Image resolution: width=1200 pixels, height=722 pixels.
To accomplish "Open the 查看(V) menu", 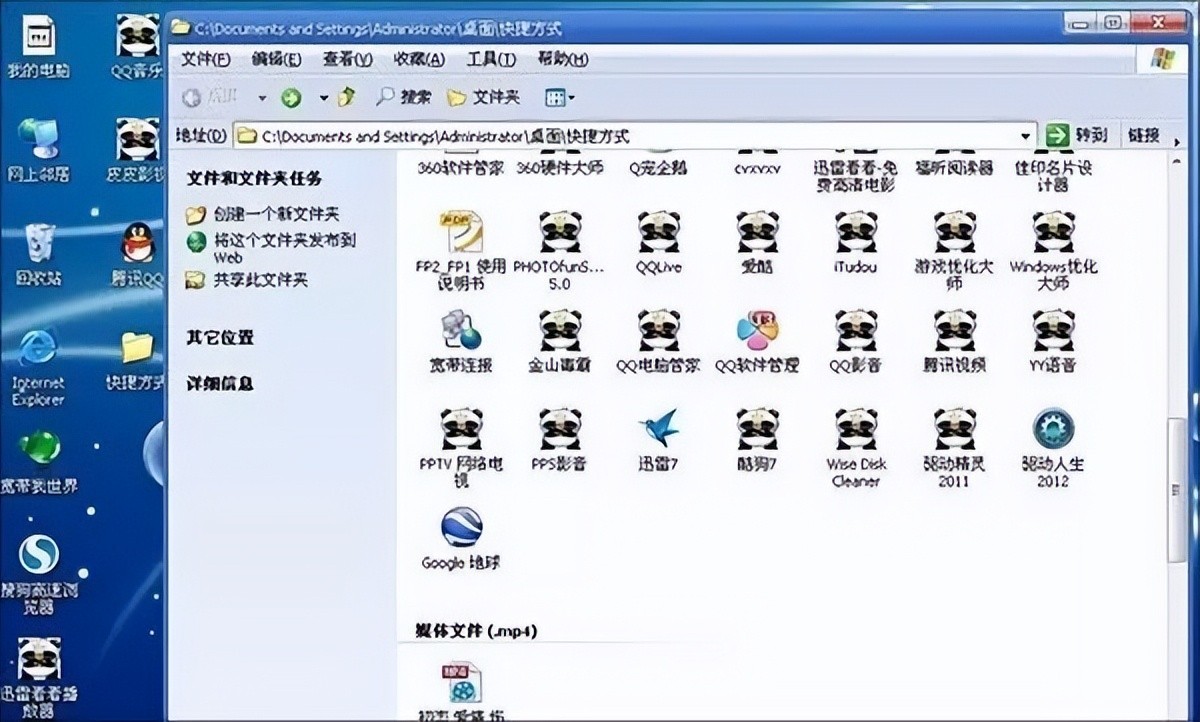I will tap(347, 59).
